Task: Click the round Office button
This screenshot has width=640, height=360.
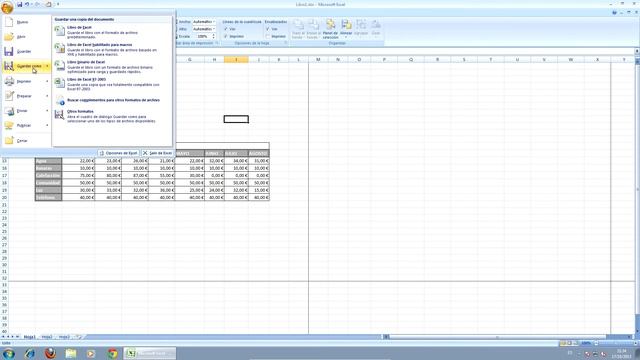Action: click(x=7, y=7)
